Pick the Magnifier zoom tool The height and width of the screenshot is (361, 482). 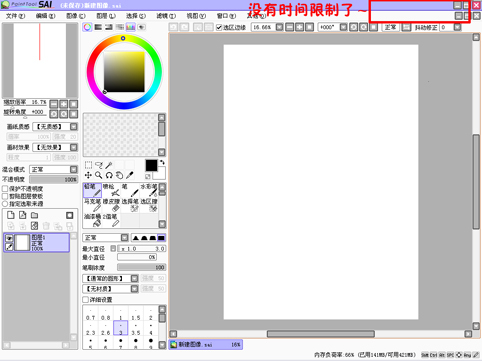pyautogui.click(x=99, y=175)
